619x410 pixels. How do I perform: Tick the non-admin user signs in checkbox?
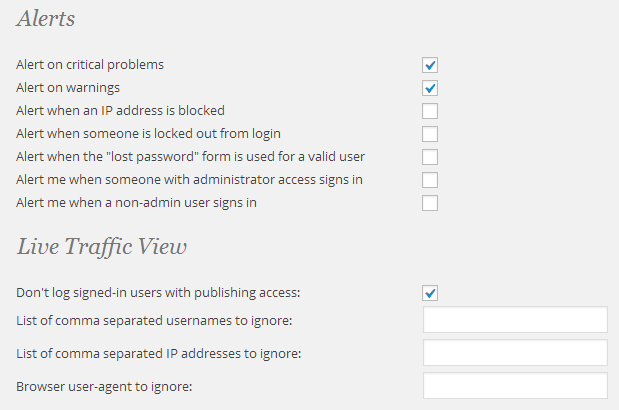pyautogui.click(x=430, y=203)
